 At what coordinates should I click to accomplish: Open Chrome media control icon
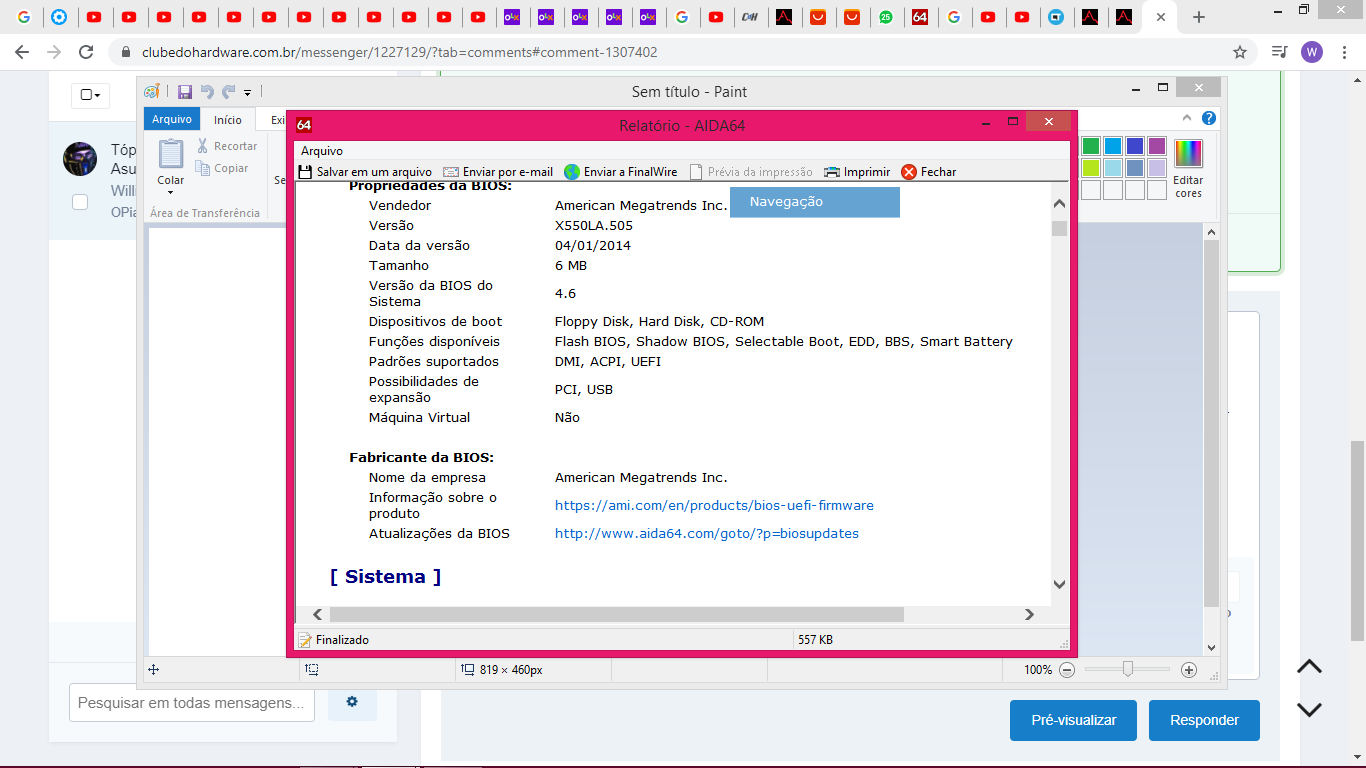click(x=1279, y=52)
